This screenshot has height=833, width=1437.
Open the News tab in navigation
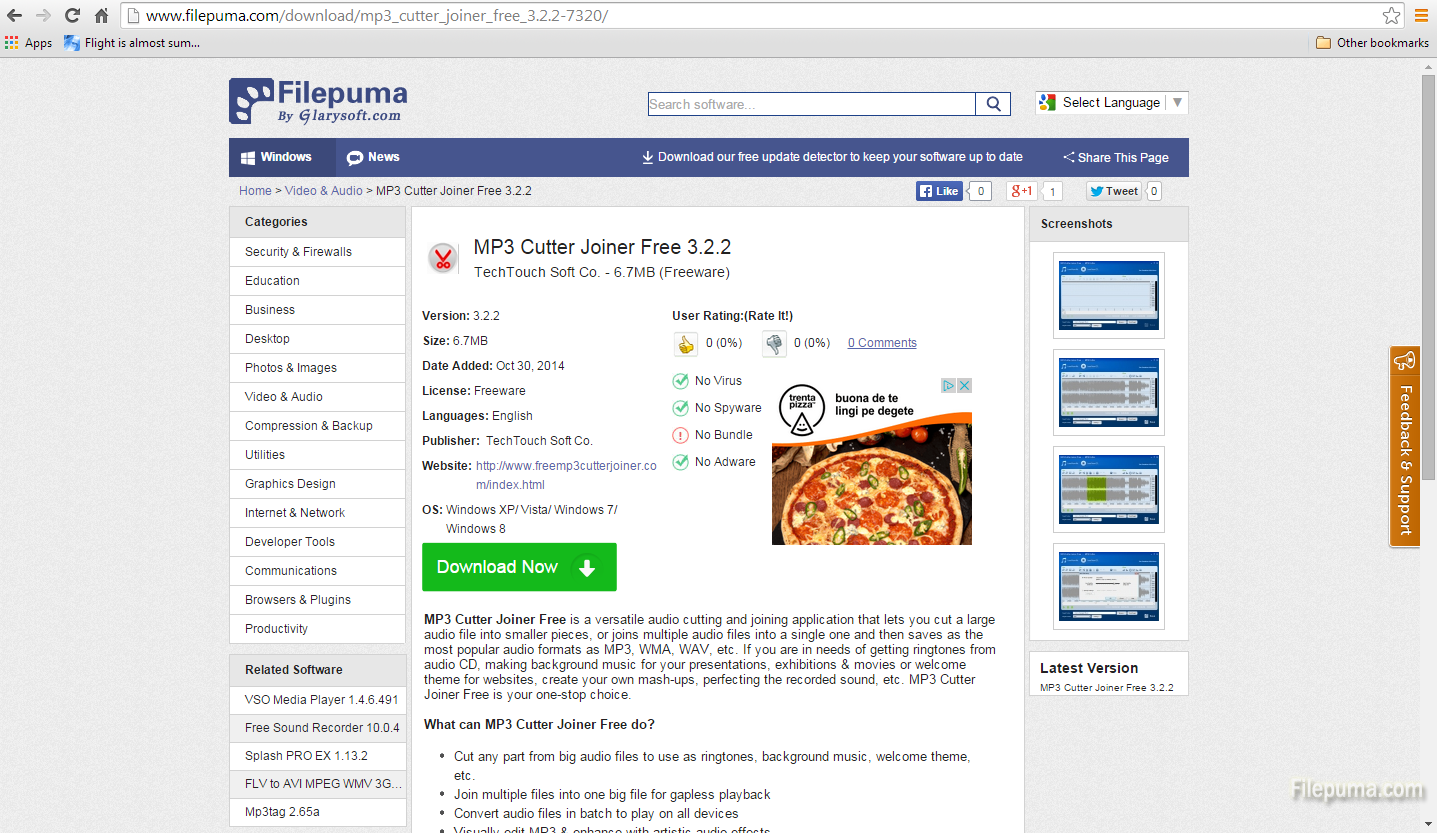(x=373, y=157)
